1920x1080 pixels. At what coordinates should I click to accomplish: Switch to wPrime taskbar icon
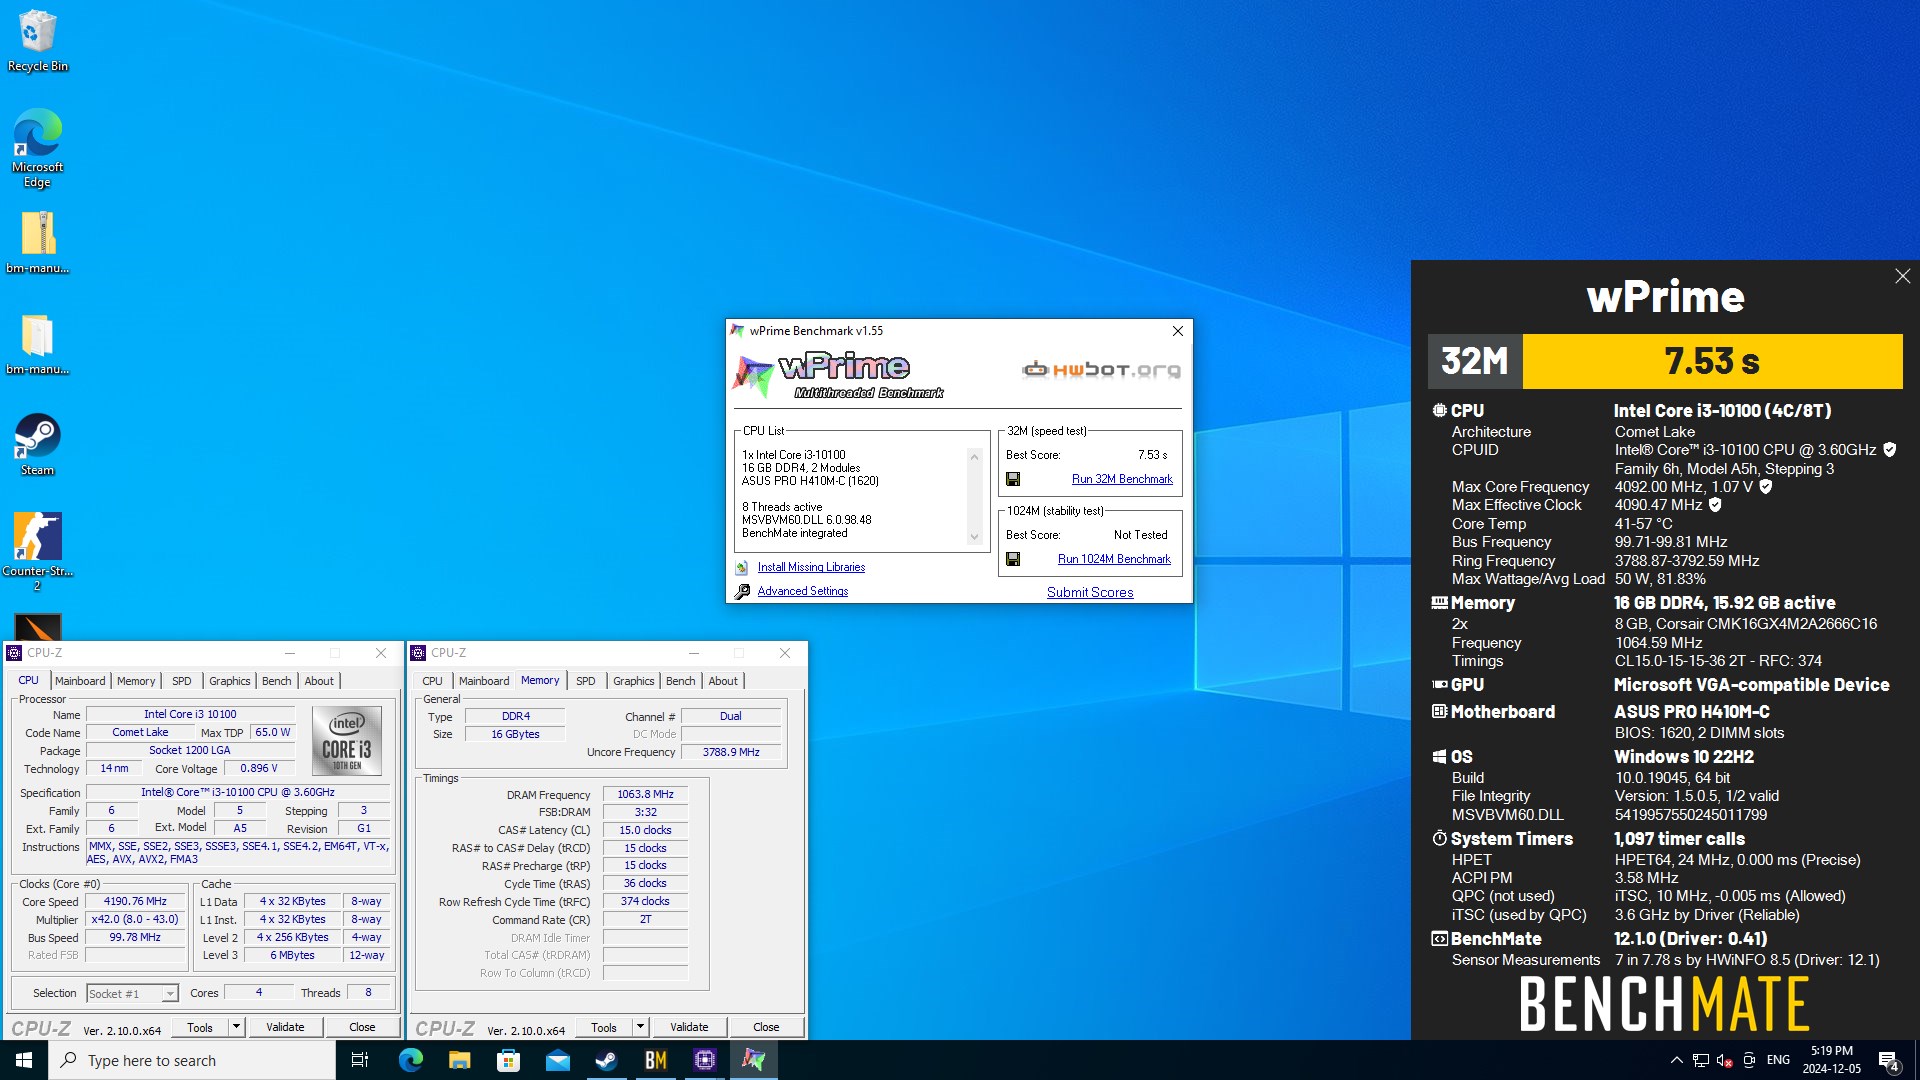(x=753, y=1060)
